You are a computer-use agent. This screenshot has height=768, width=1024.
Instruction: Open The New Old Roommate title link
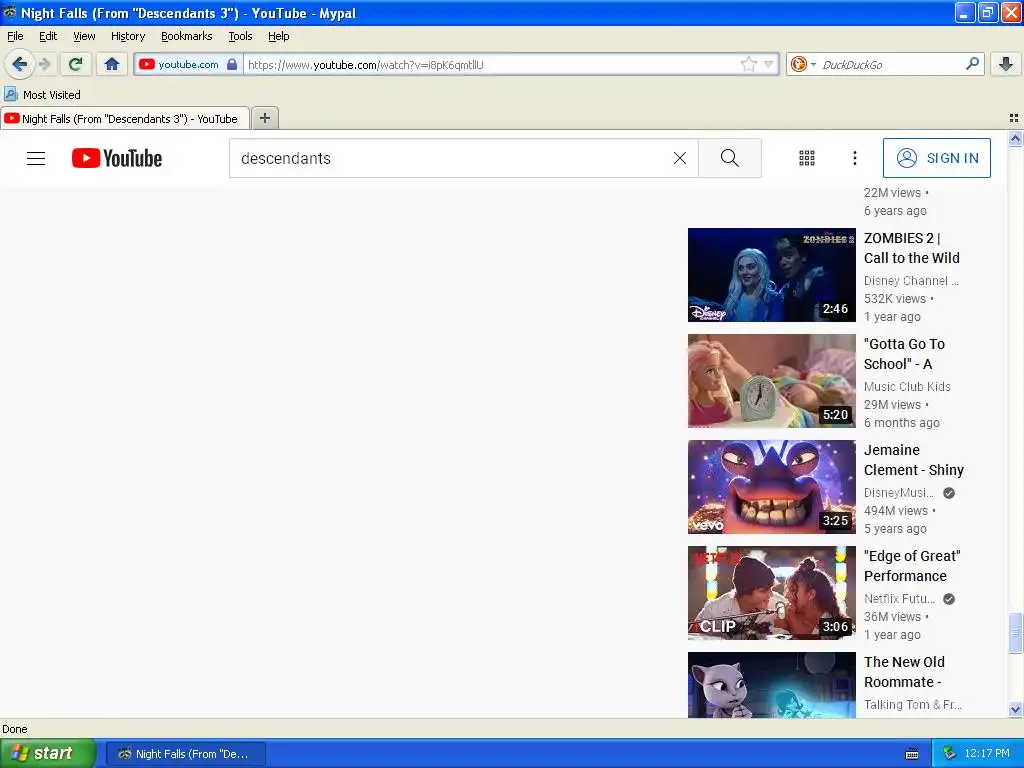904,671
